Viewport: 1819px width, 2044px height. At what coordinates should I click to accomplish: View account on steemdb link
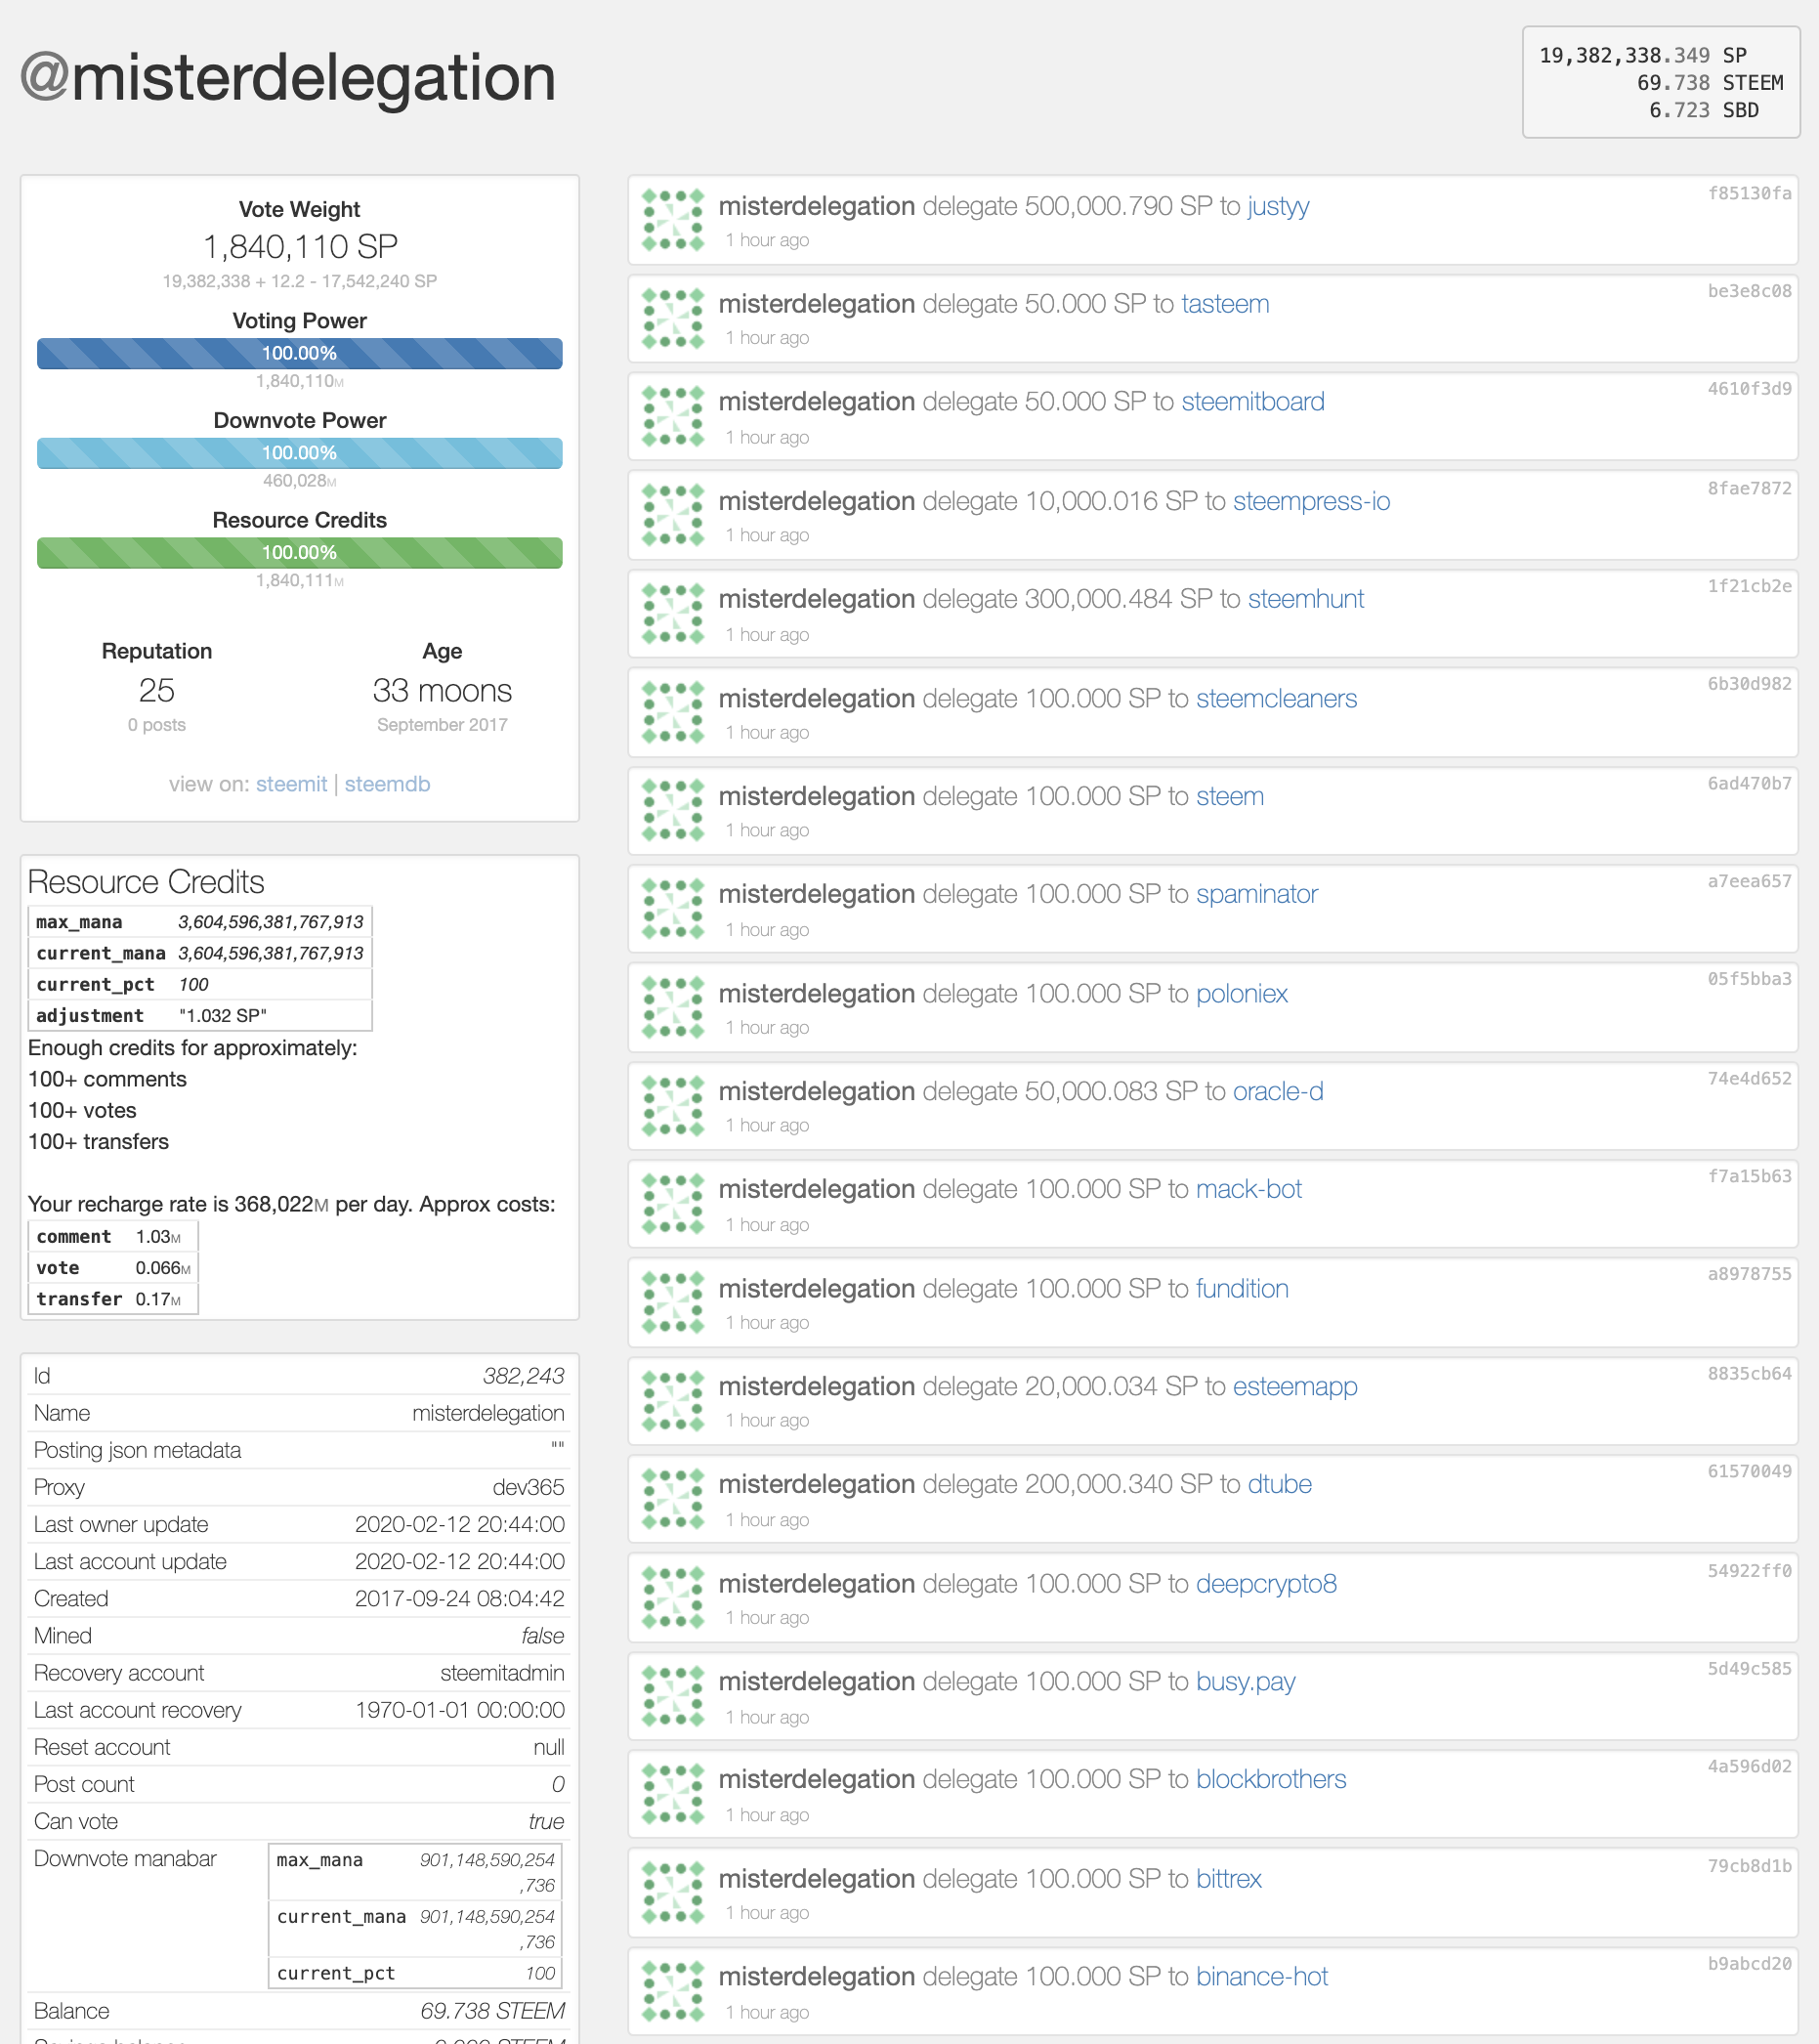[x=387, y=784]
